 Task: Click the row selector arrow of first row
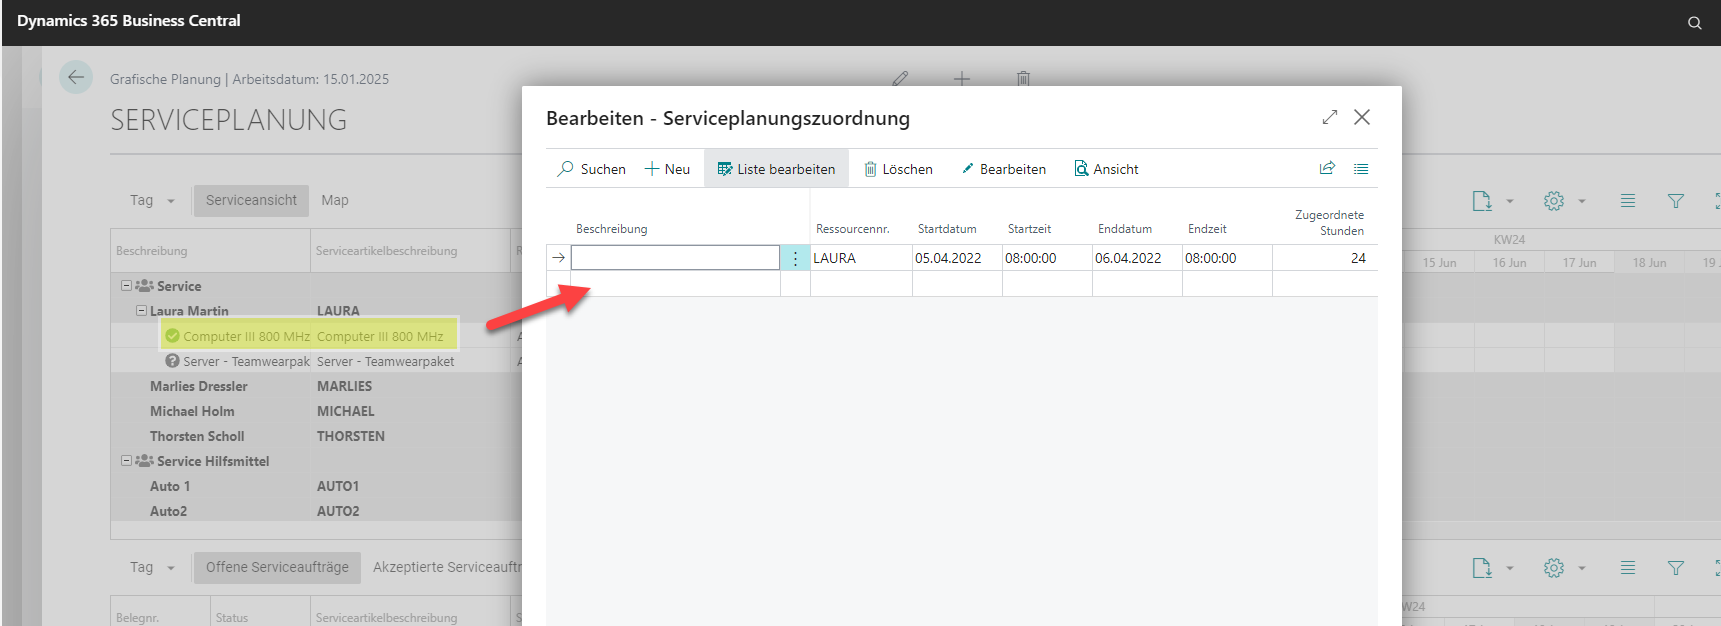(x=559, y=258)
